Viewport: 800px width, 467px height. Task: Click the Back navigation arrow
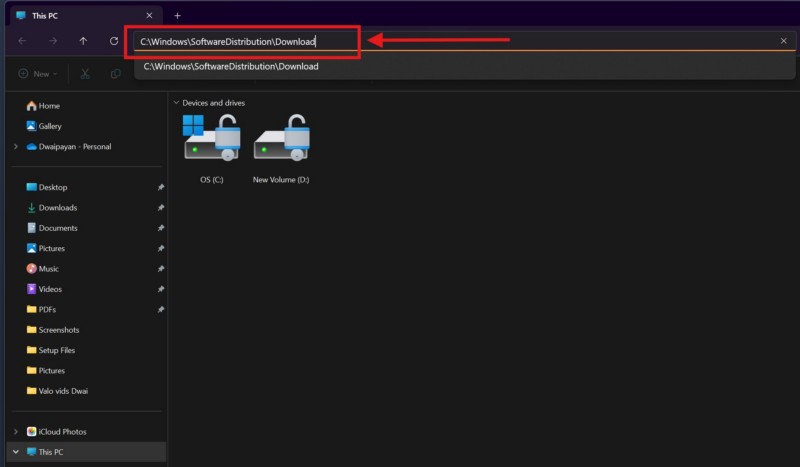[x=22, y=41]
